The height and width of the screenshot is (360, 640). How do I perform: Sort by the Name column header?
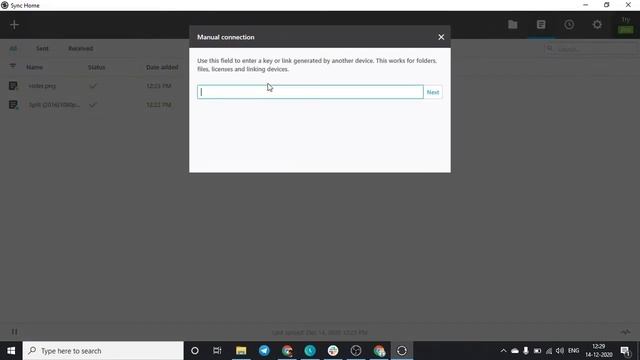pos(35,67)
